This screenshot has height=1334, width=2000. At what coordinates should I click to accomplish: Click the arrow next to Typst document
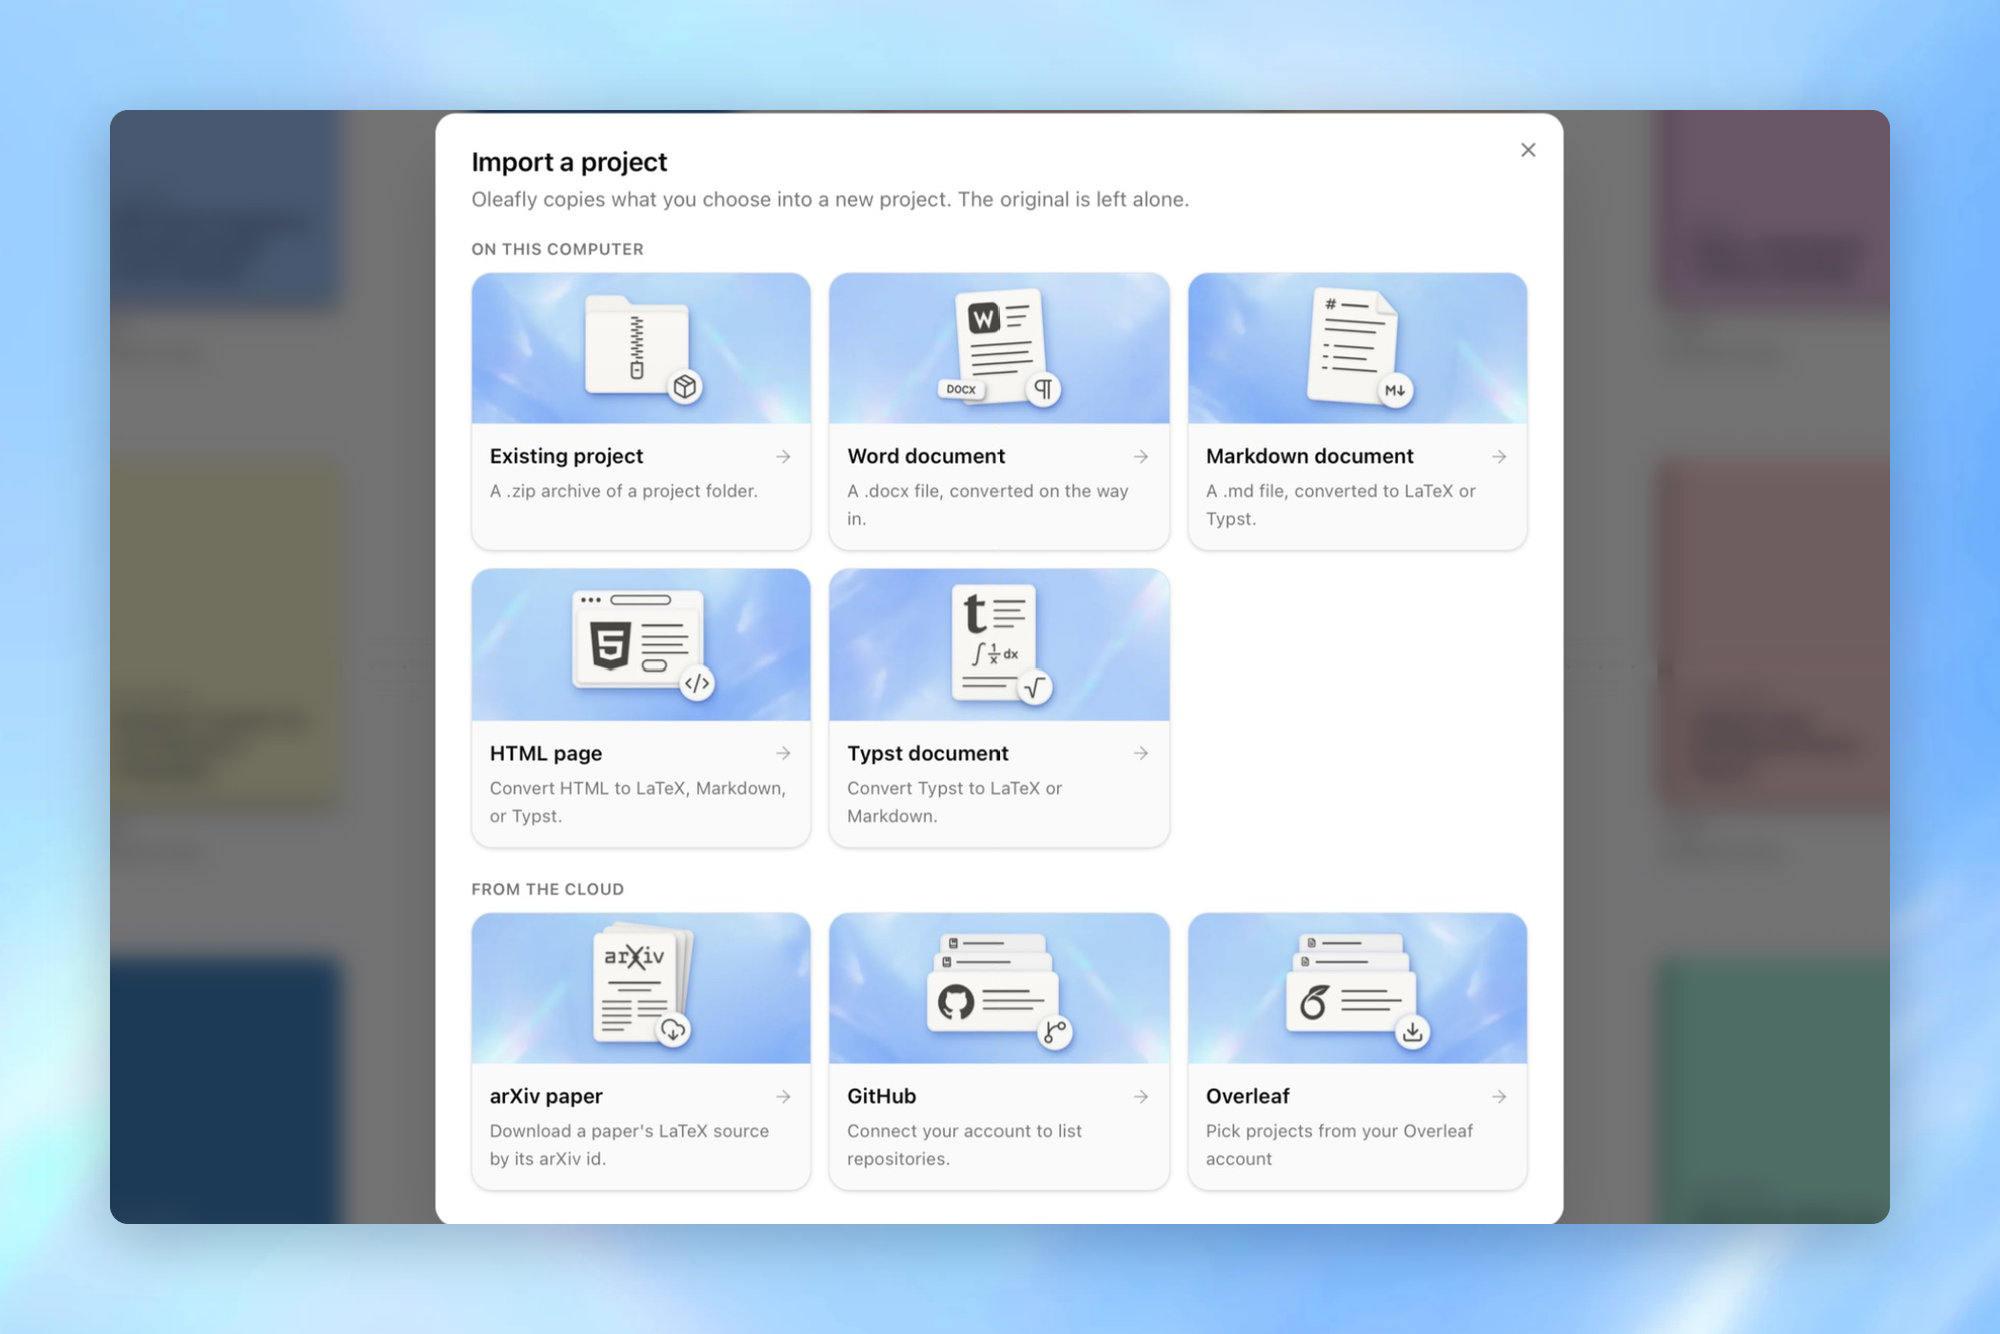(x=1141, y=753)
